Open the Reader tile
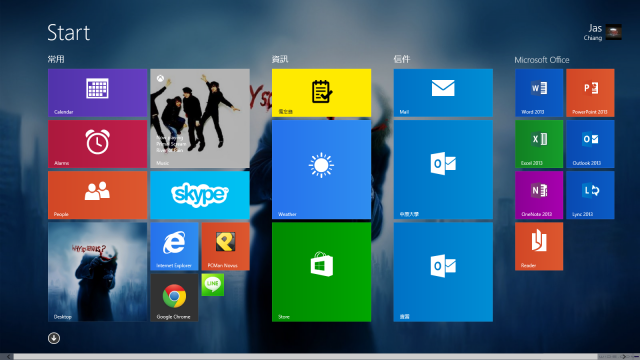The image size is (640, 360). coord(539,246)
